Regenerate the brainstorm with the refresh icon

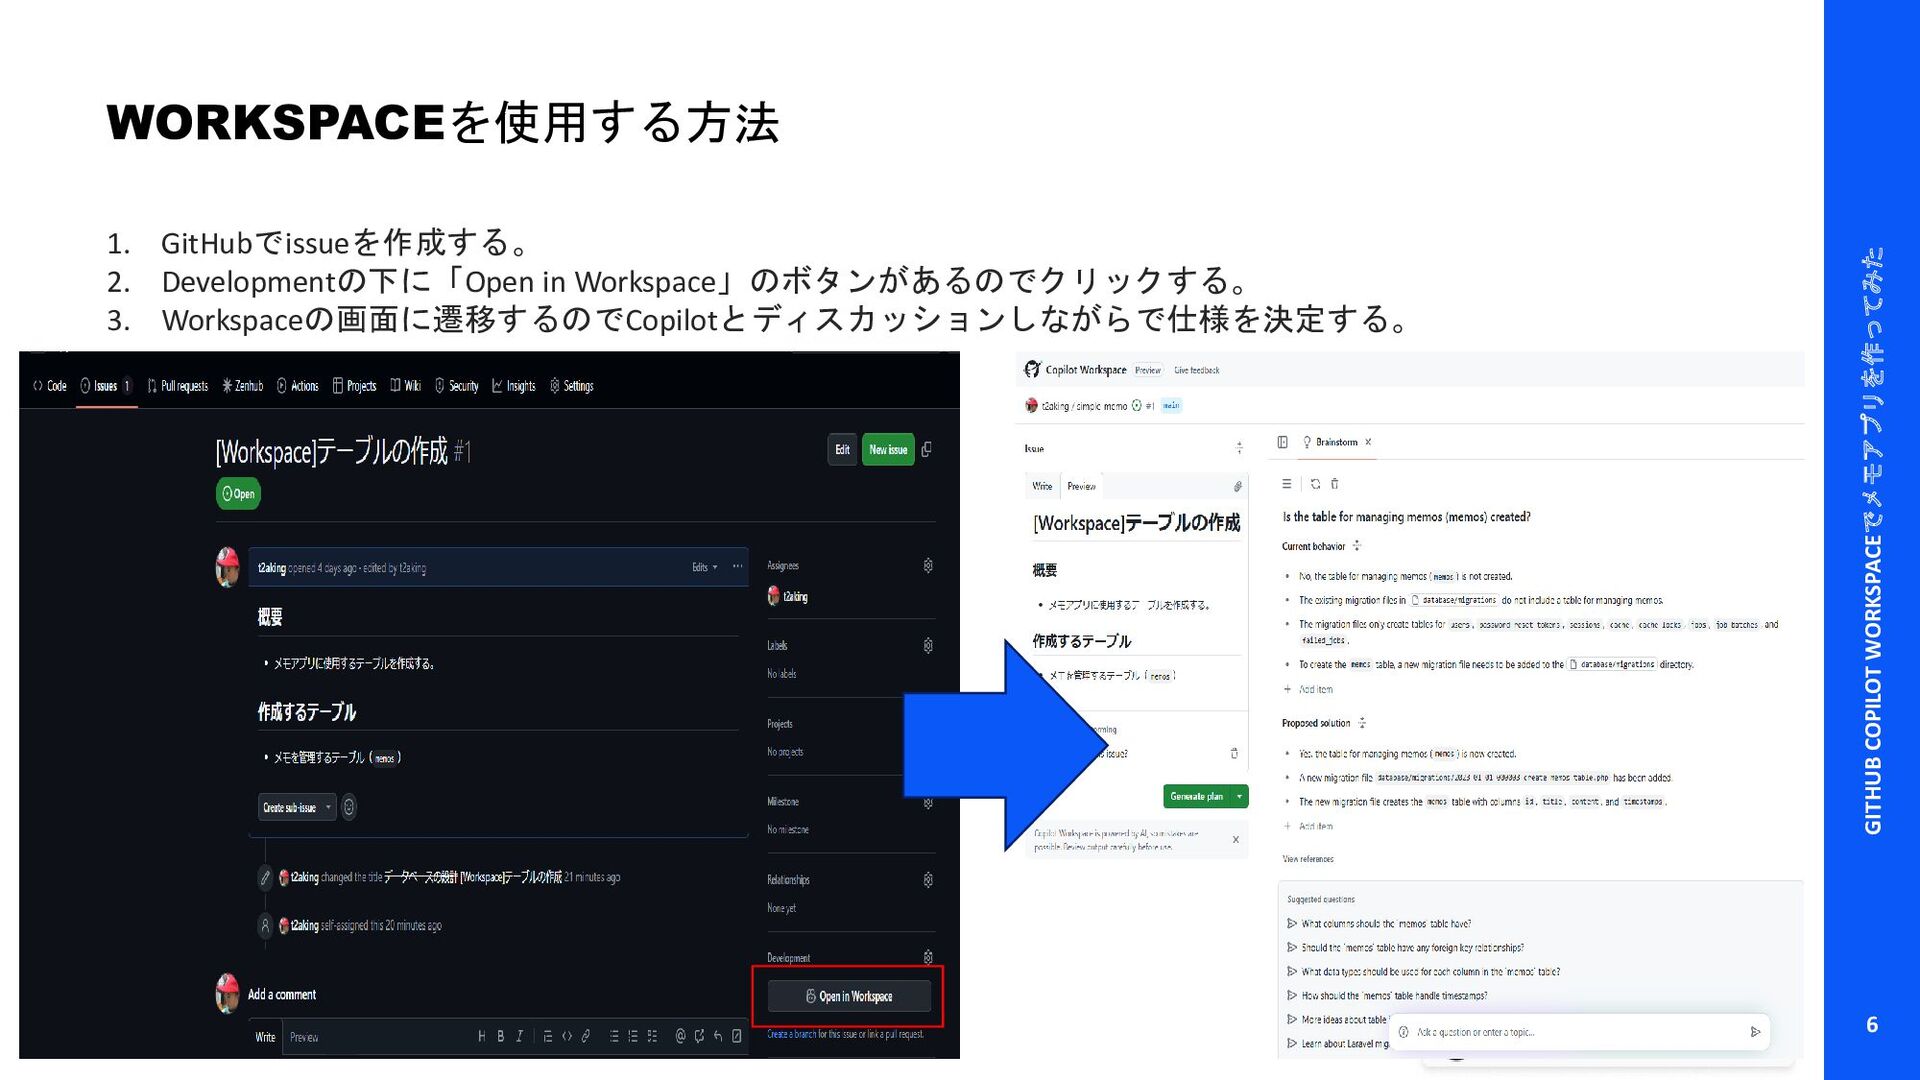1316,484
